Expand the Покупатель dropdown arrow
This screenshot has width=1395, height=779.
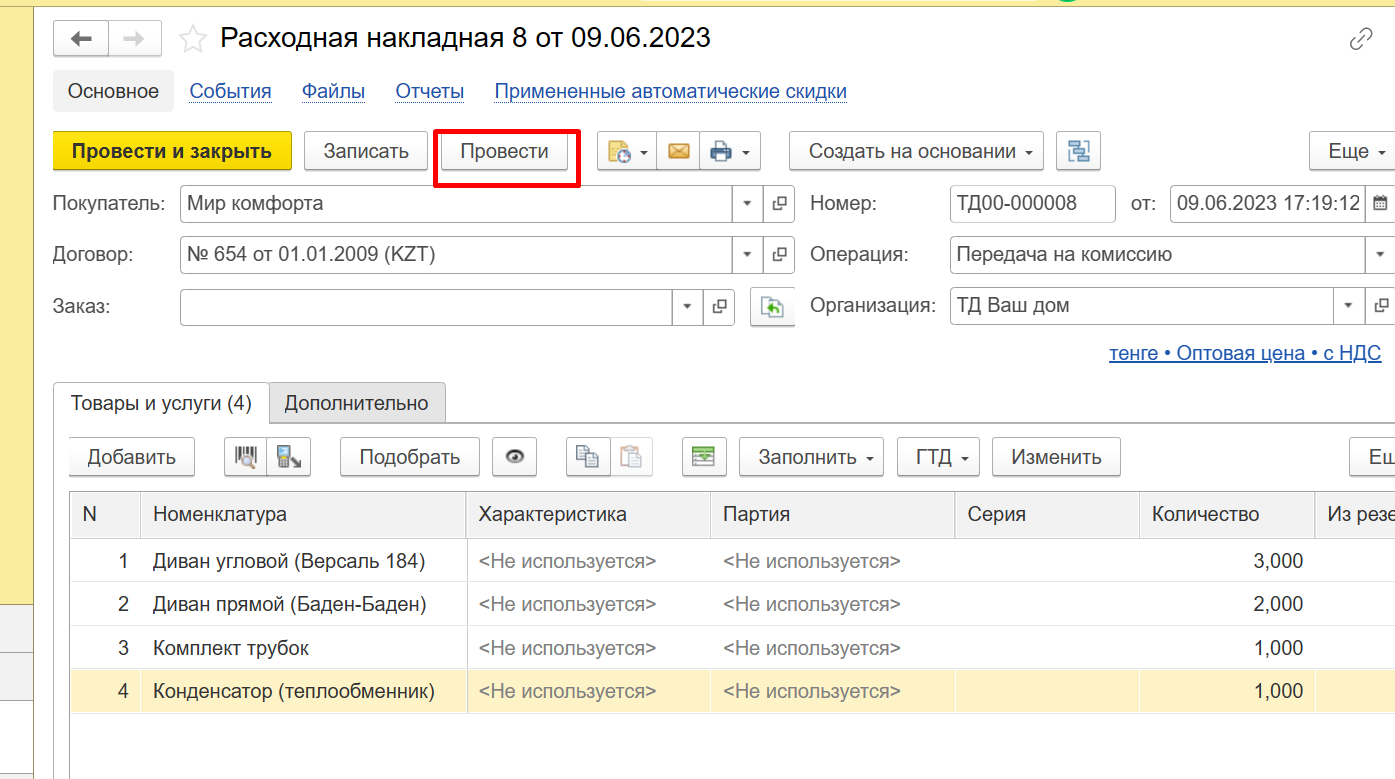pos(747,204)
